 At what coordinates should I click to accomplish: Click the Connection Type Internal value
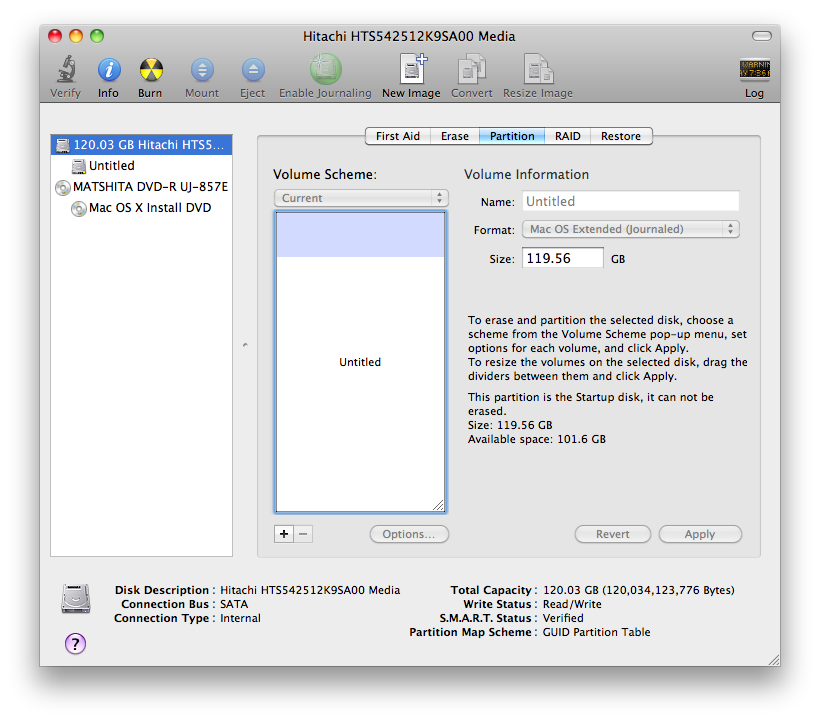[x=240, y=618]
